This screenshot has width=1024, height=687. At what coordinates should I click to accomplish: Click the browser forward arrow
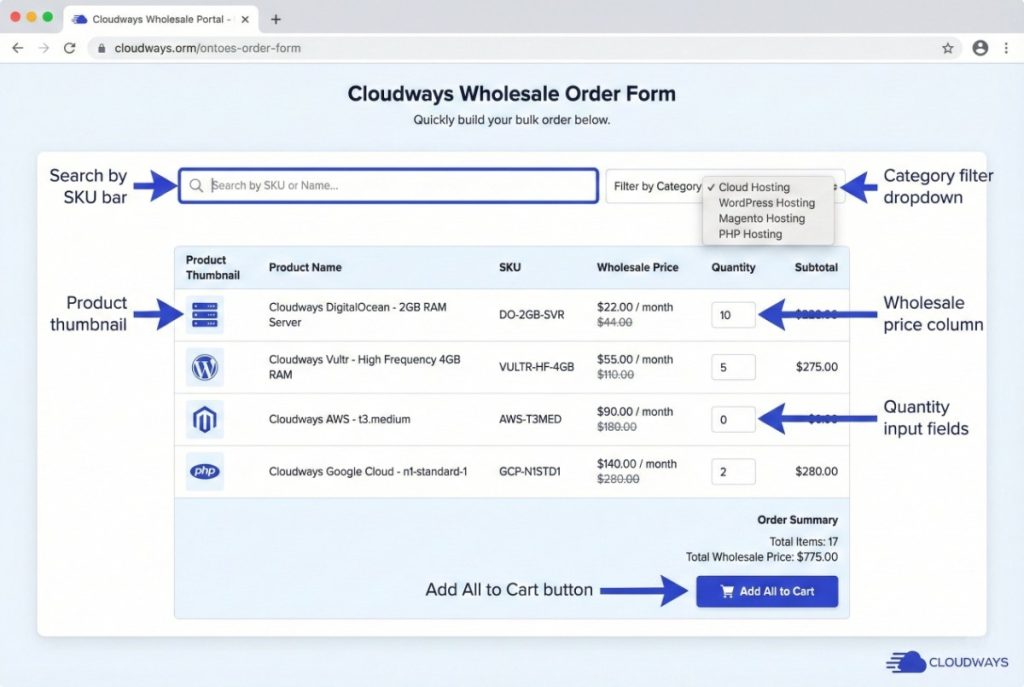43,48
